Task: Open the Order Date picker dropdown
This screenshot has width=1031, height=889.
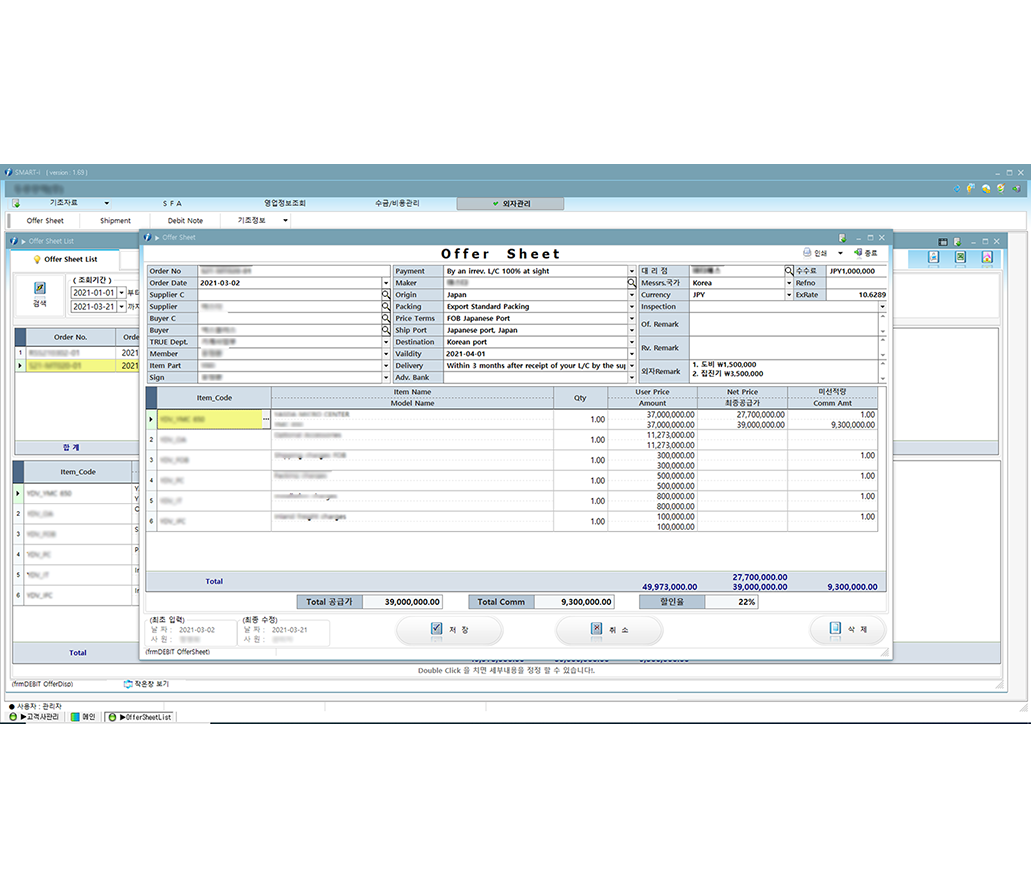Action: pyautogui.click(x=386, y=283)
